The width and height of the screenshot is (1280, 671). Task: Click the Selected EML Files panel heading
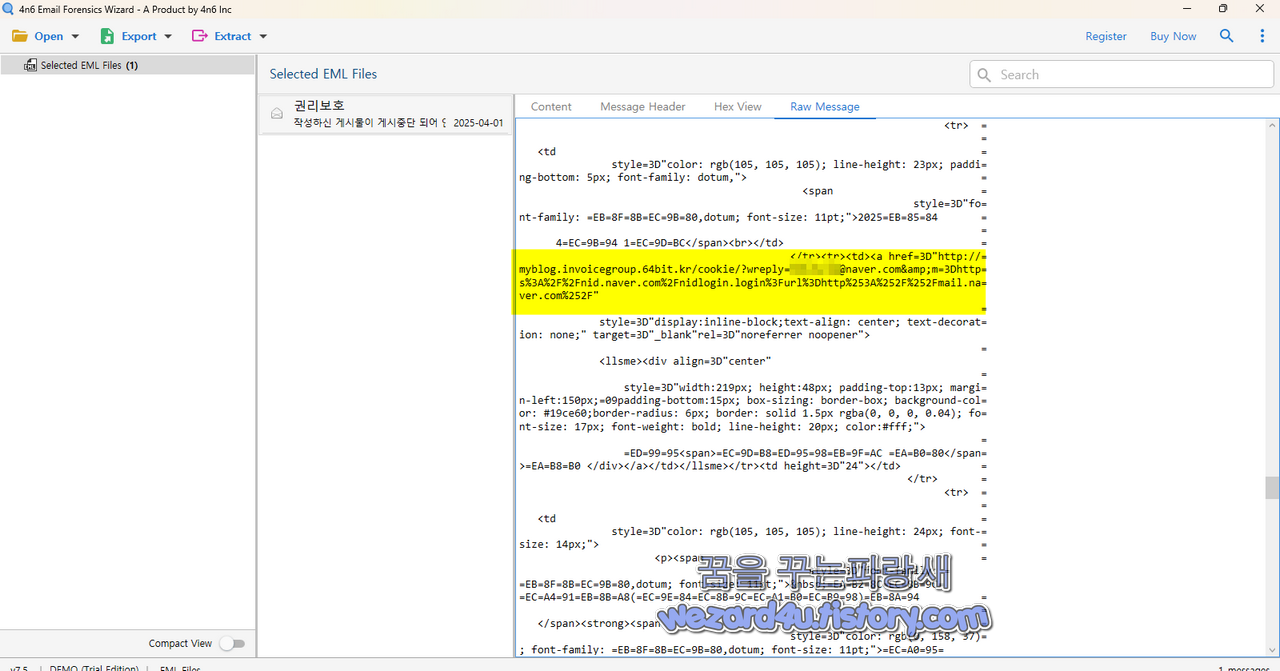pos(323,74)
